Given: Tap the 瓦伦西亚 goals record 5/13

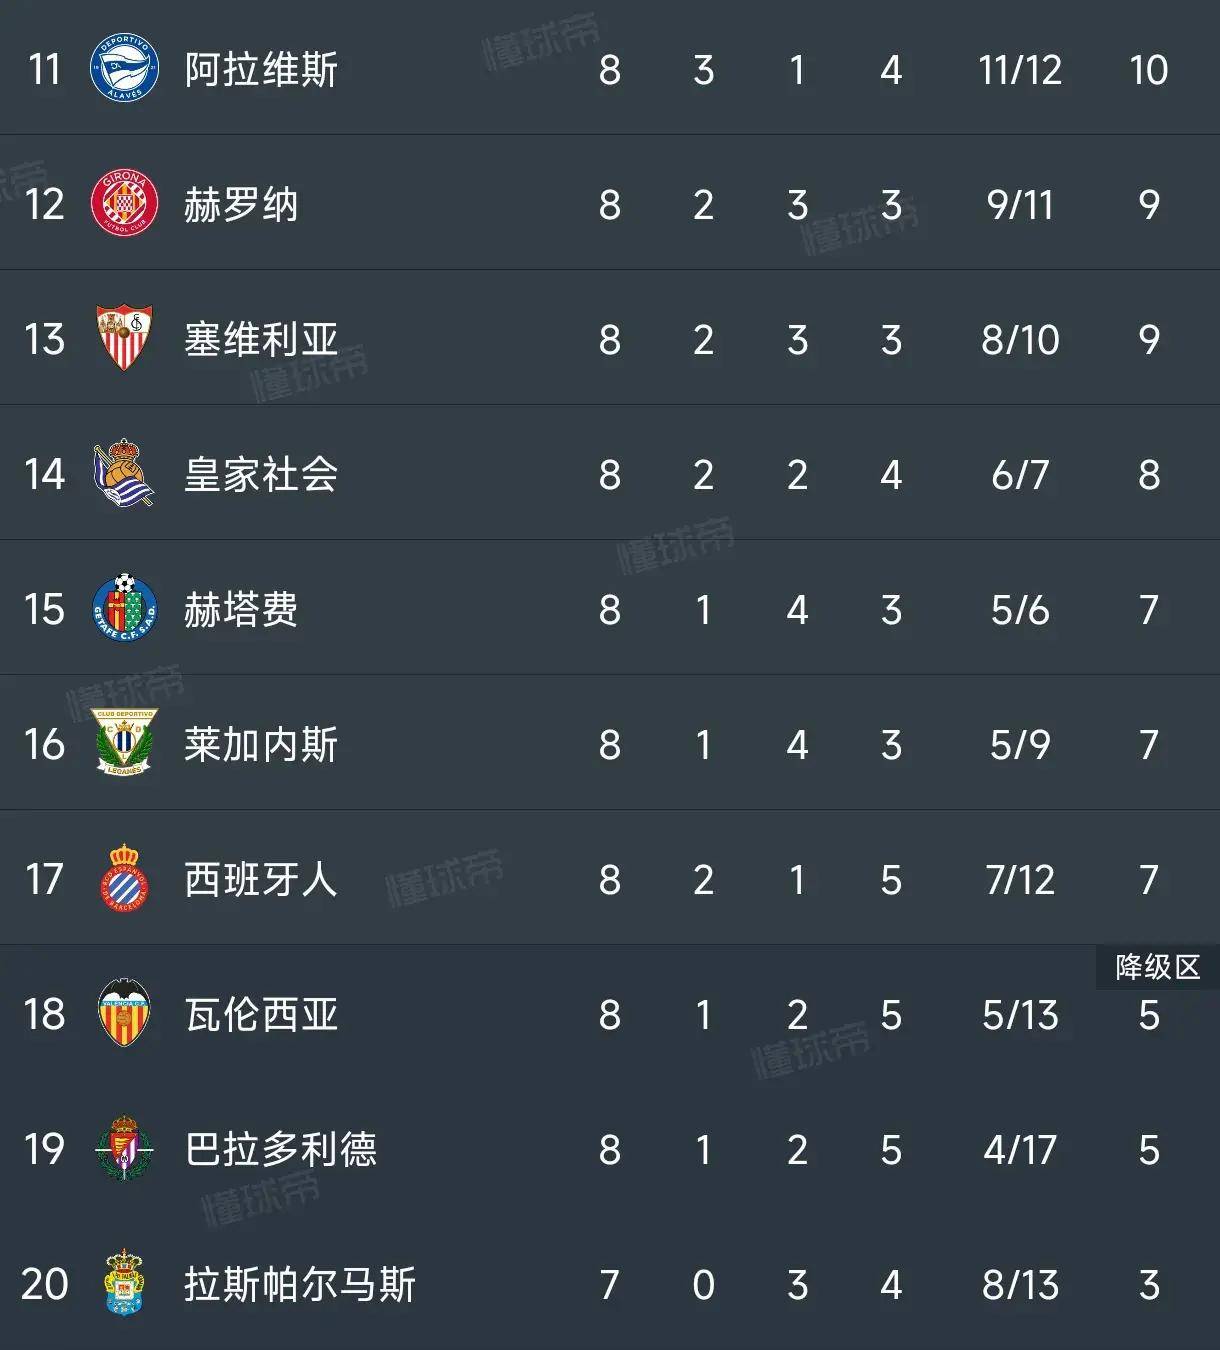Looking at the screenshot, I should click(1020, 1015).
